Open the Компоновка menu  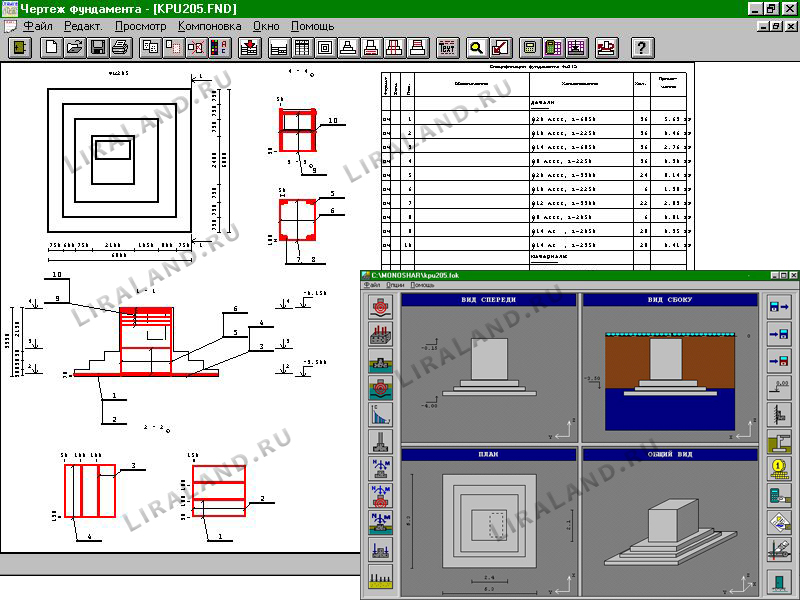tap(209, 24)
